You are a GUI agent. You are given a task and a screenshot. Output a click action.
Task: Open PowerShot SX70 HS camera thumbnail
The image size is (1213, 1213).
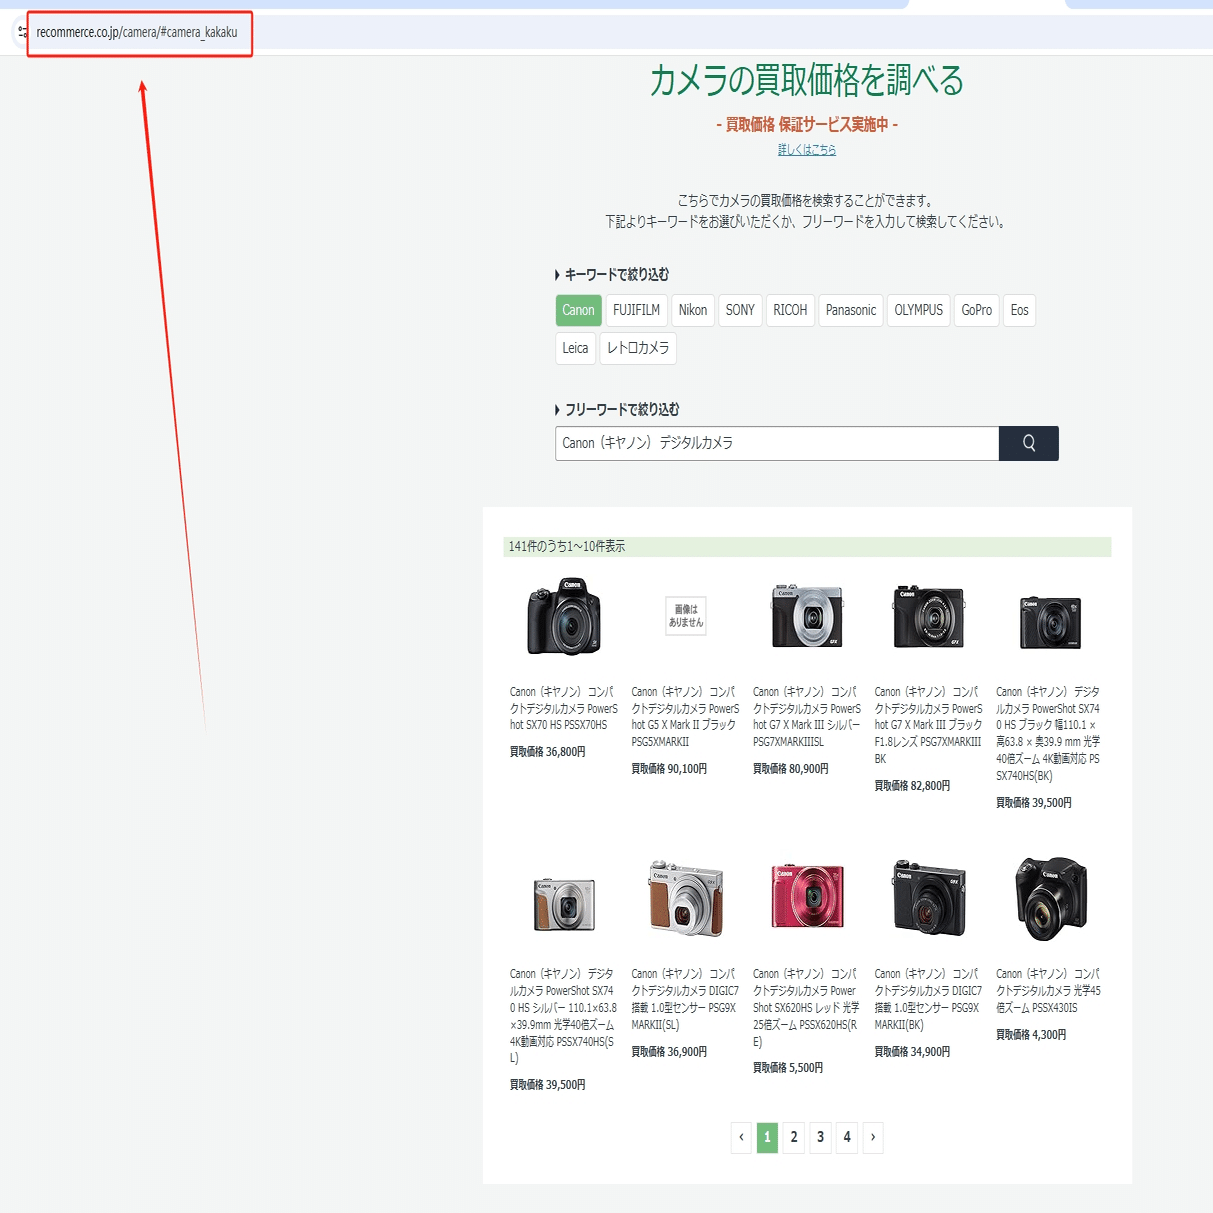tap(564, 617)
